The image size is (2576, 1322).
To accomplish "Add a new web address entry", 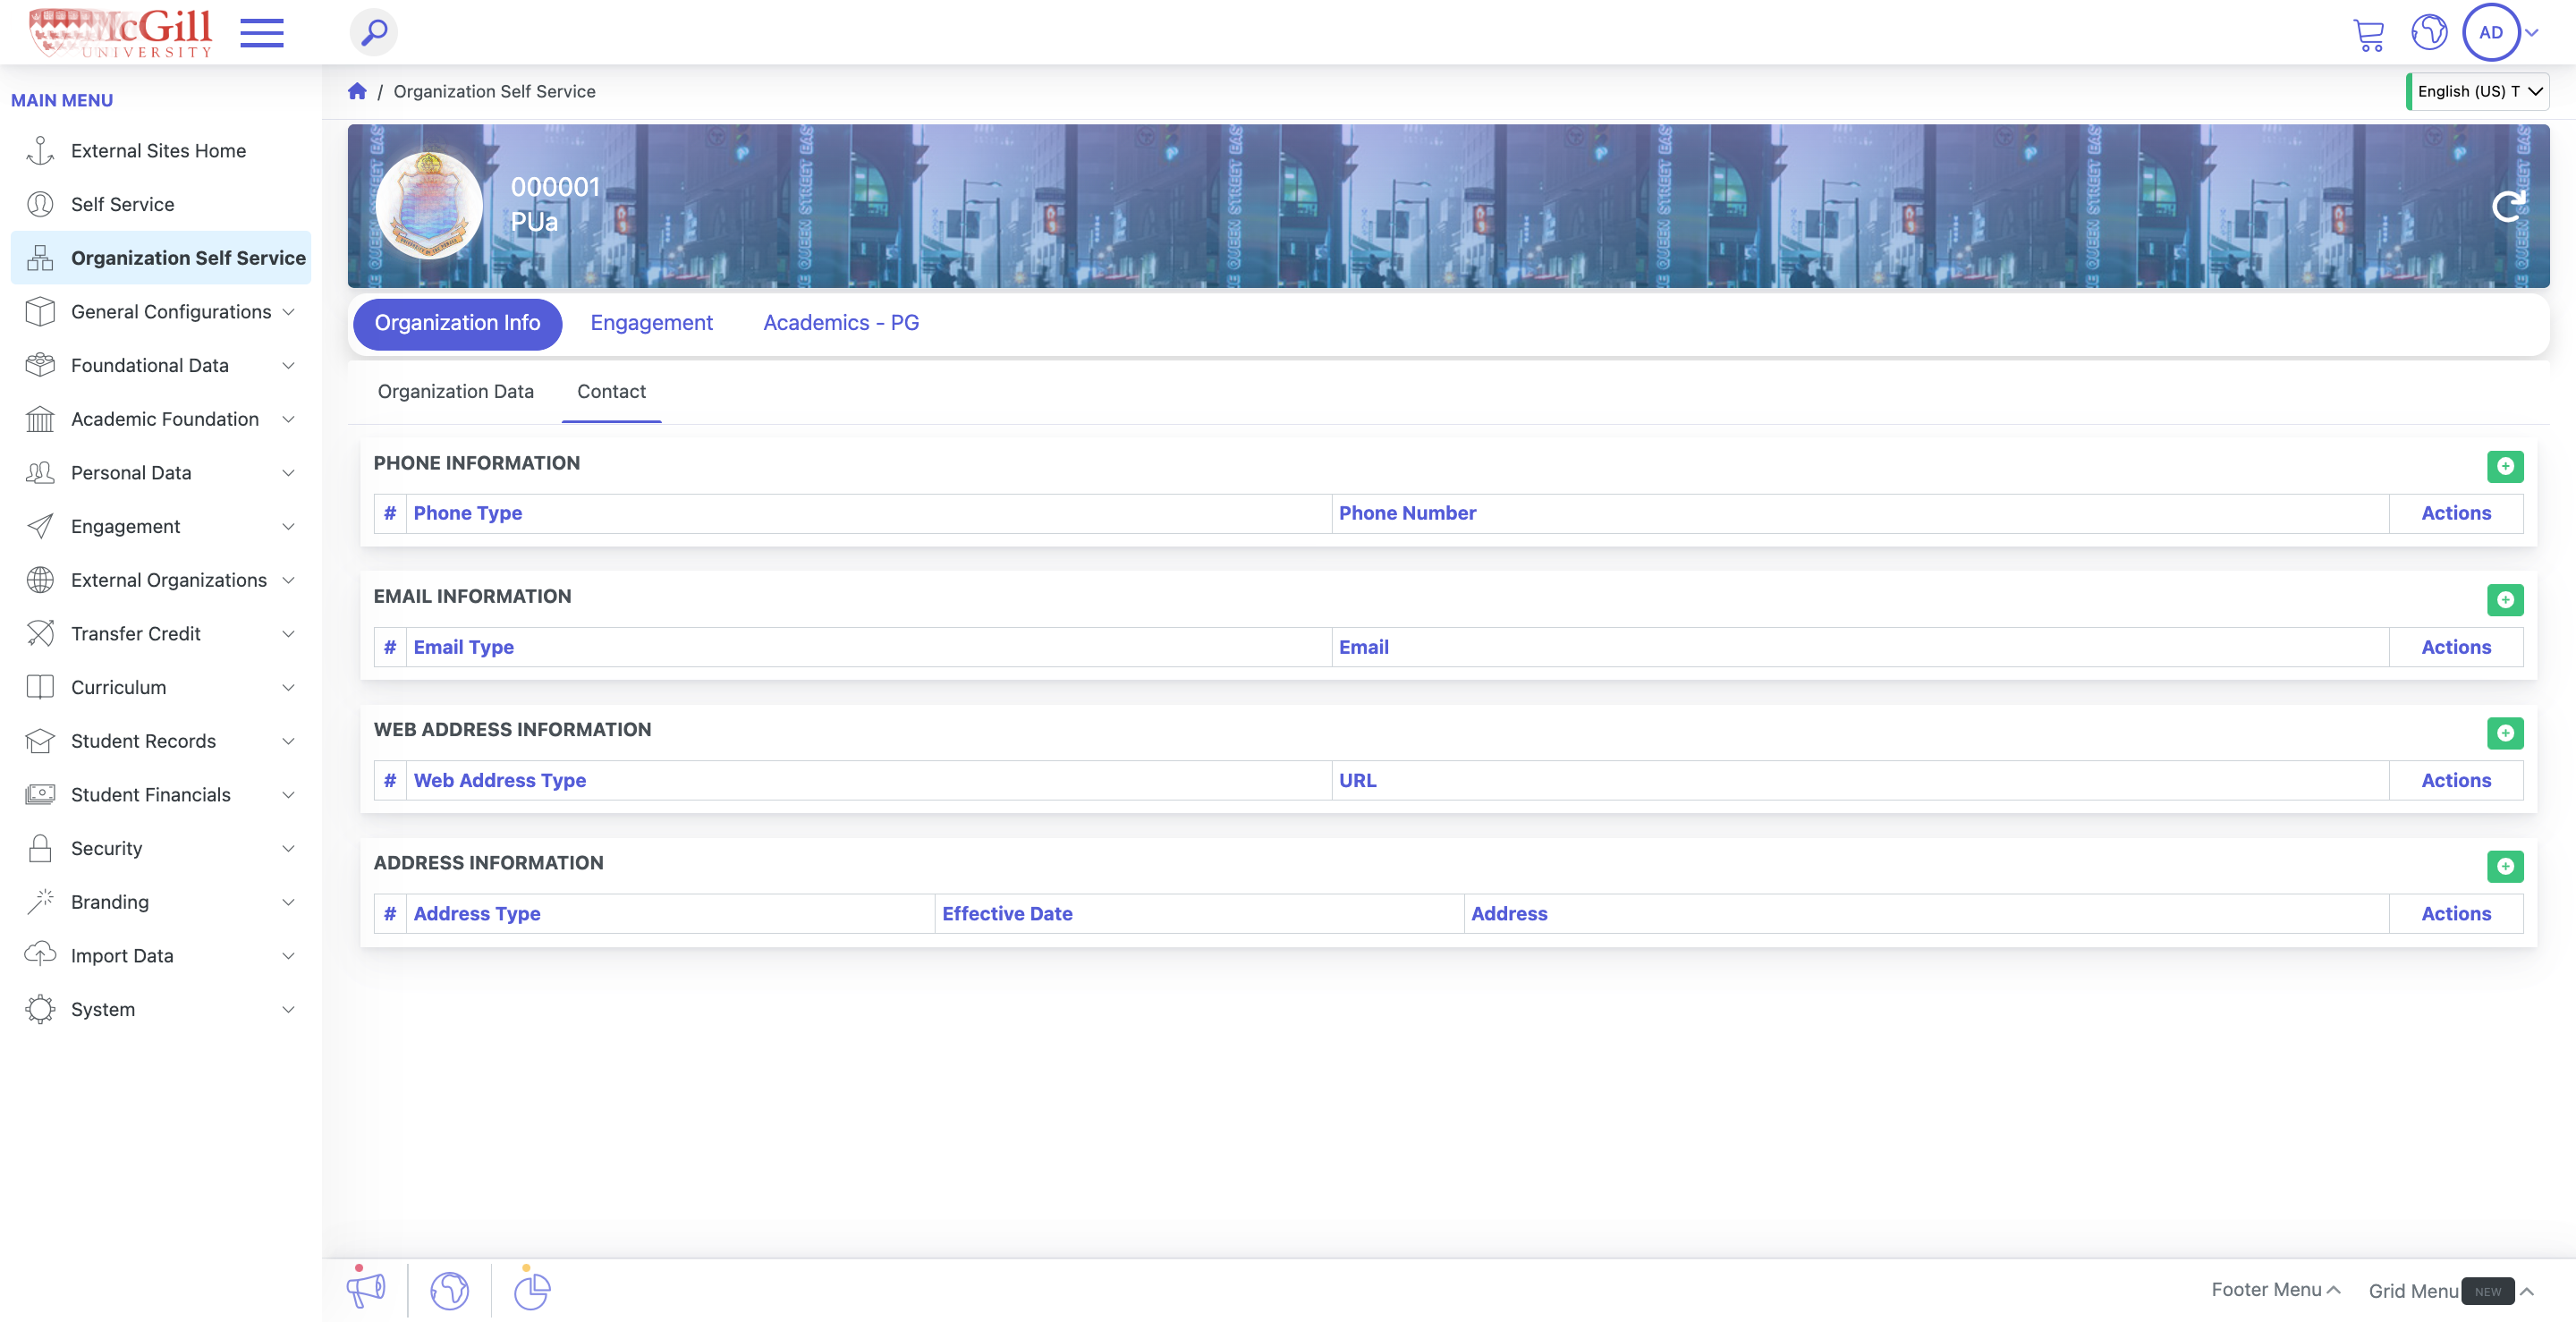I will pos(2505,733).
